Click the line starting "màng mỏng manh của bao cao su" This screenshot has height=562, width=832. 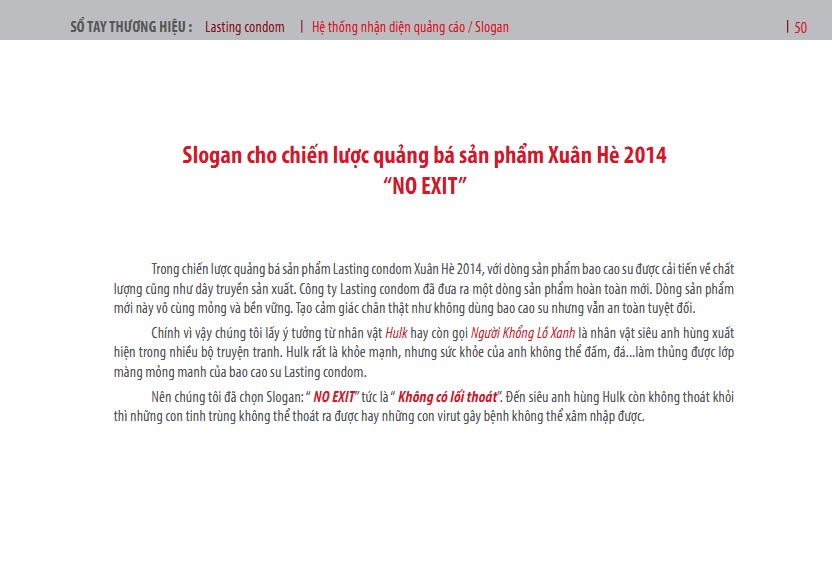point(240,372)
